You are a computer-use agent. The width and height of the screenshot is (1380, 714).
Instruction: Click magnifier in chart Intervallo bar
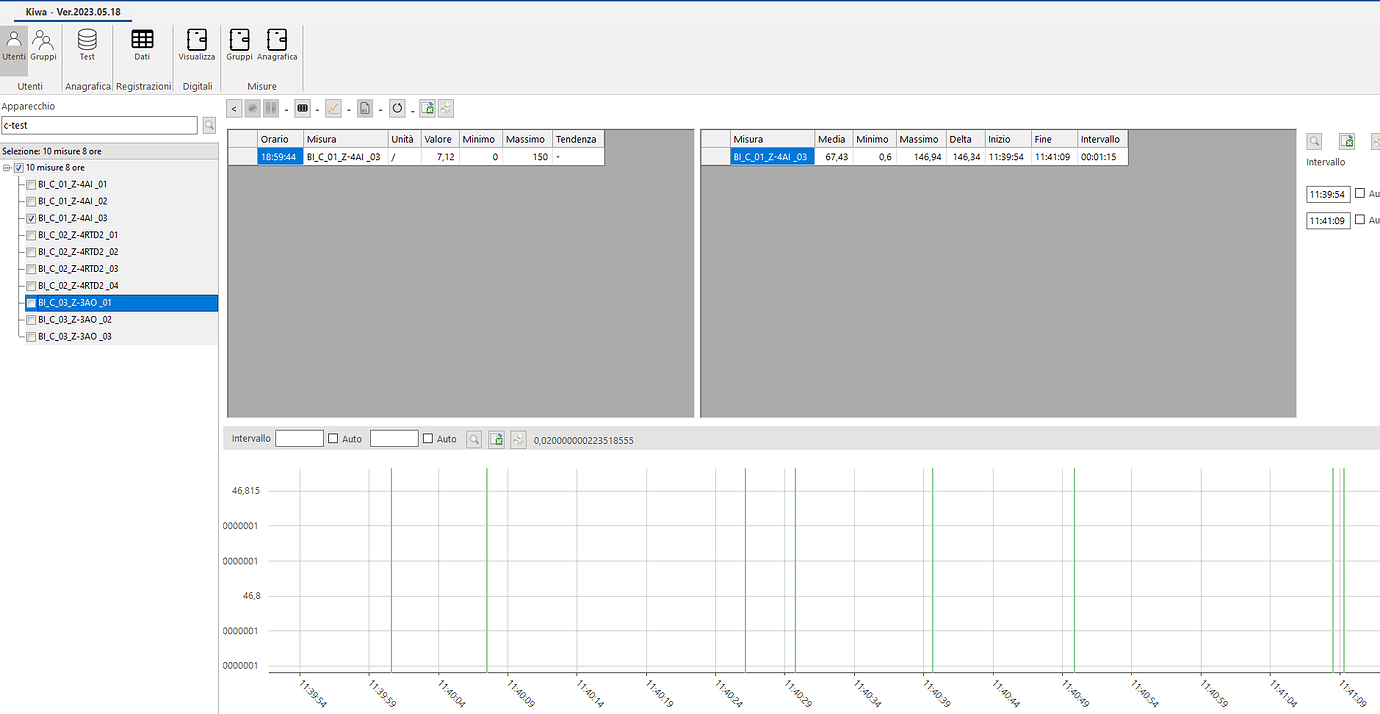click(x=474, y=439)
